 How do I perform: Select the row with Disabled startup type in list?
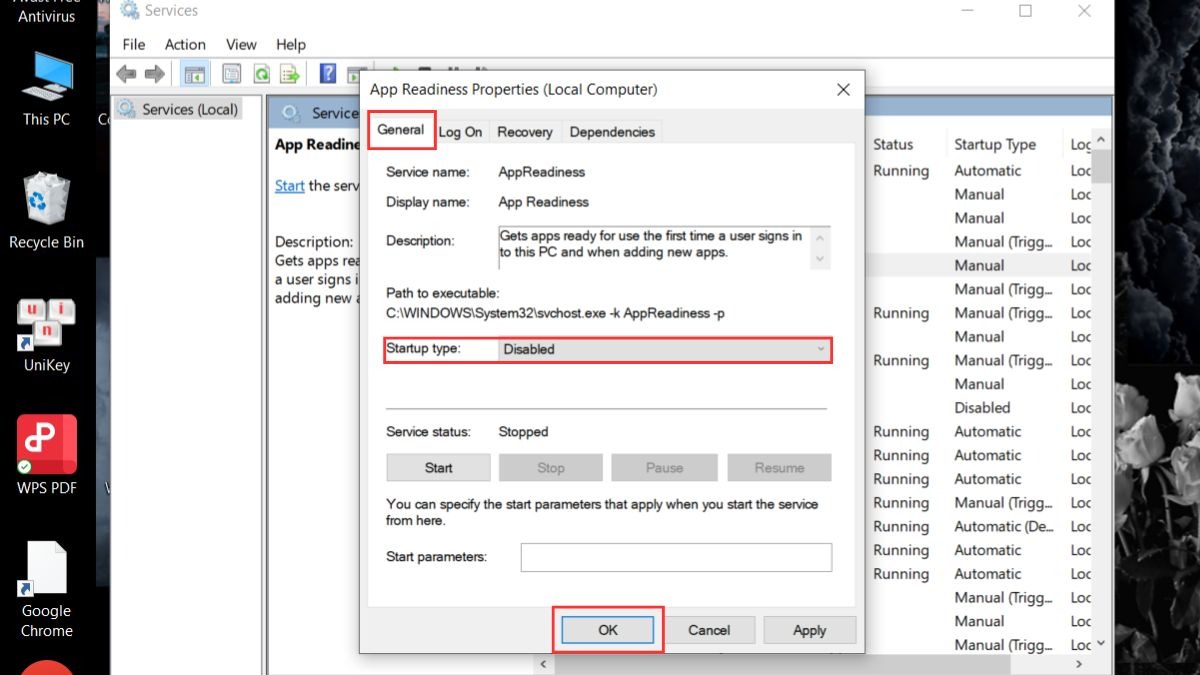pyautogui.click(x=982, y=407)
